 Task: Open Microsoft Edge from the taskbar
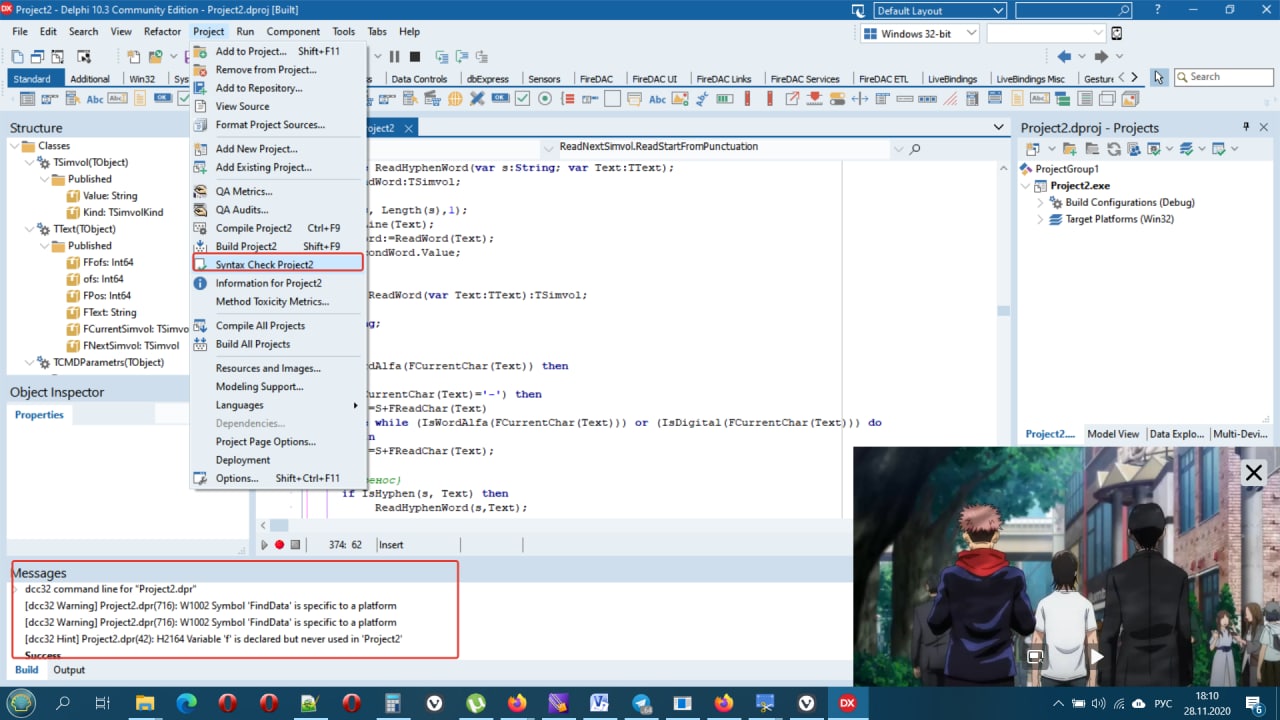[x=186, y=703]
